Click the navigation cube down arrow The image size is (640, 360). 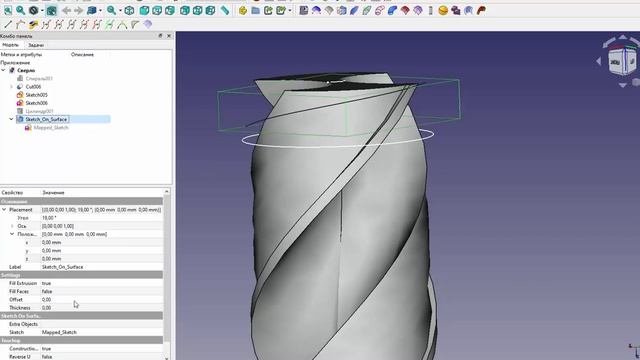[x=622, y=85]
